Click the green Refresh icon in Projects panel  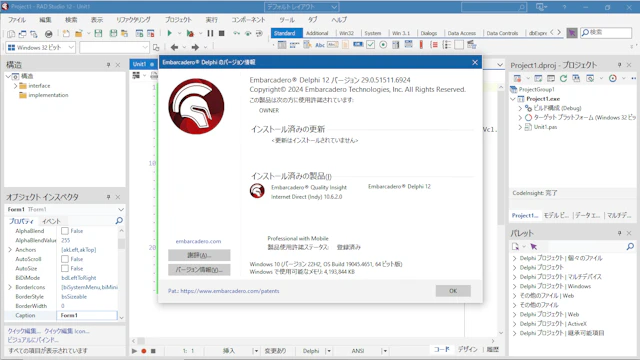(x=563, y=78)
